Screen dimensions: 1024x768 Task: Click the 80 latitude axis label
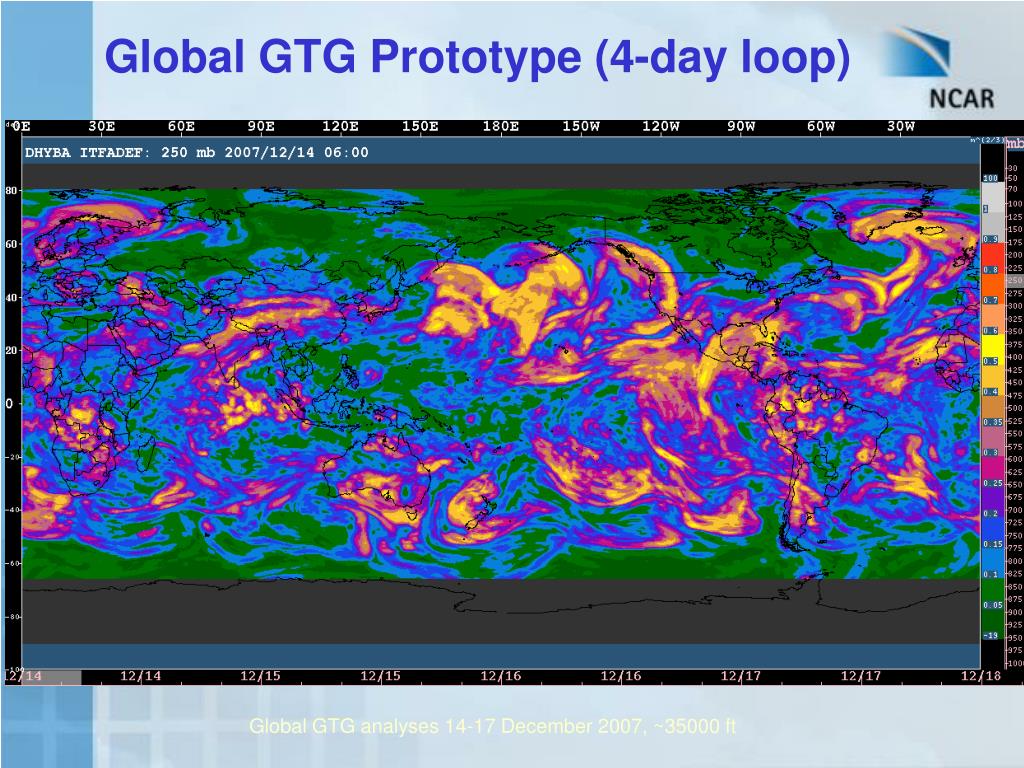tap(12, 191)
